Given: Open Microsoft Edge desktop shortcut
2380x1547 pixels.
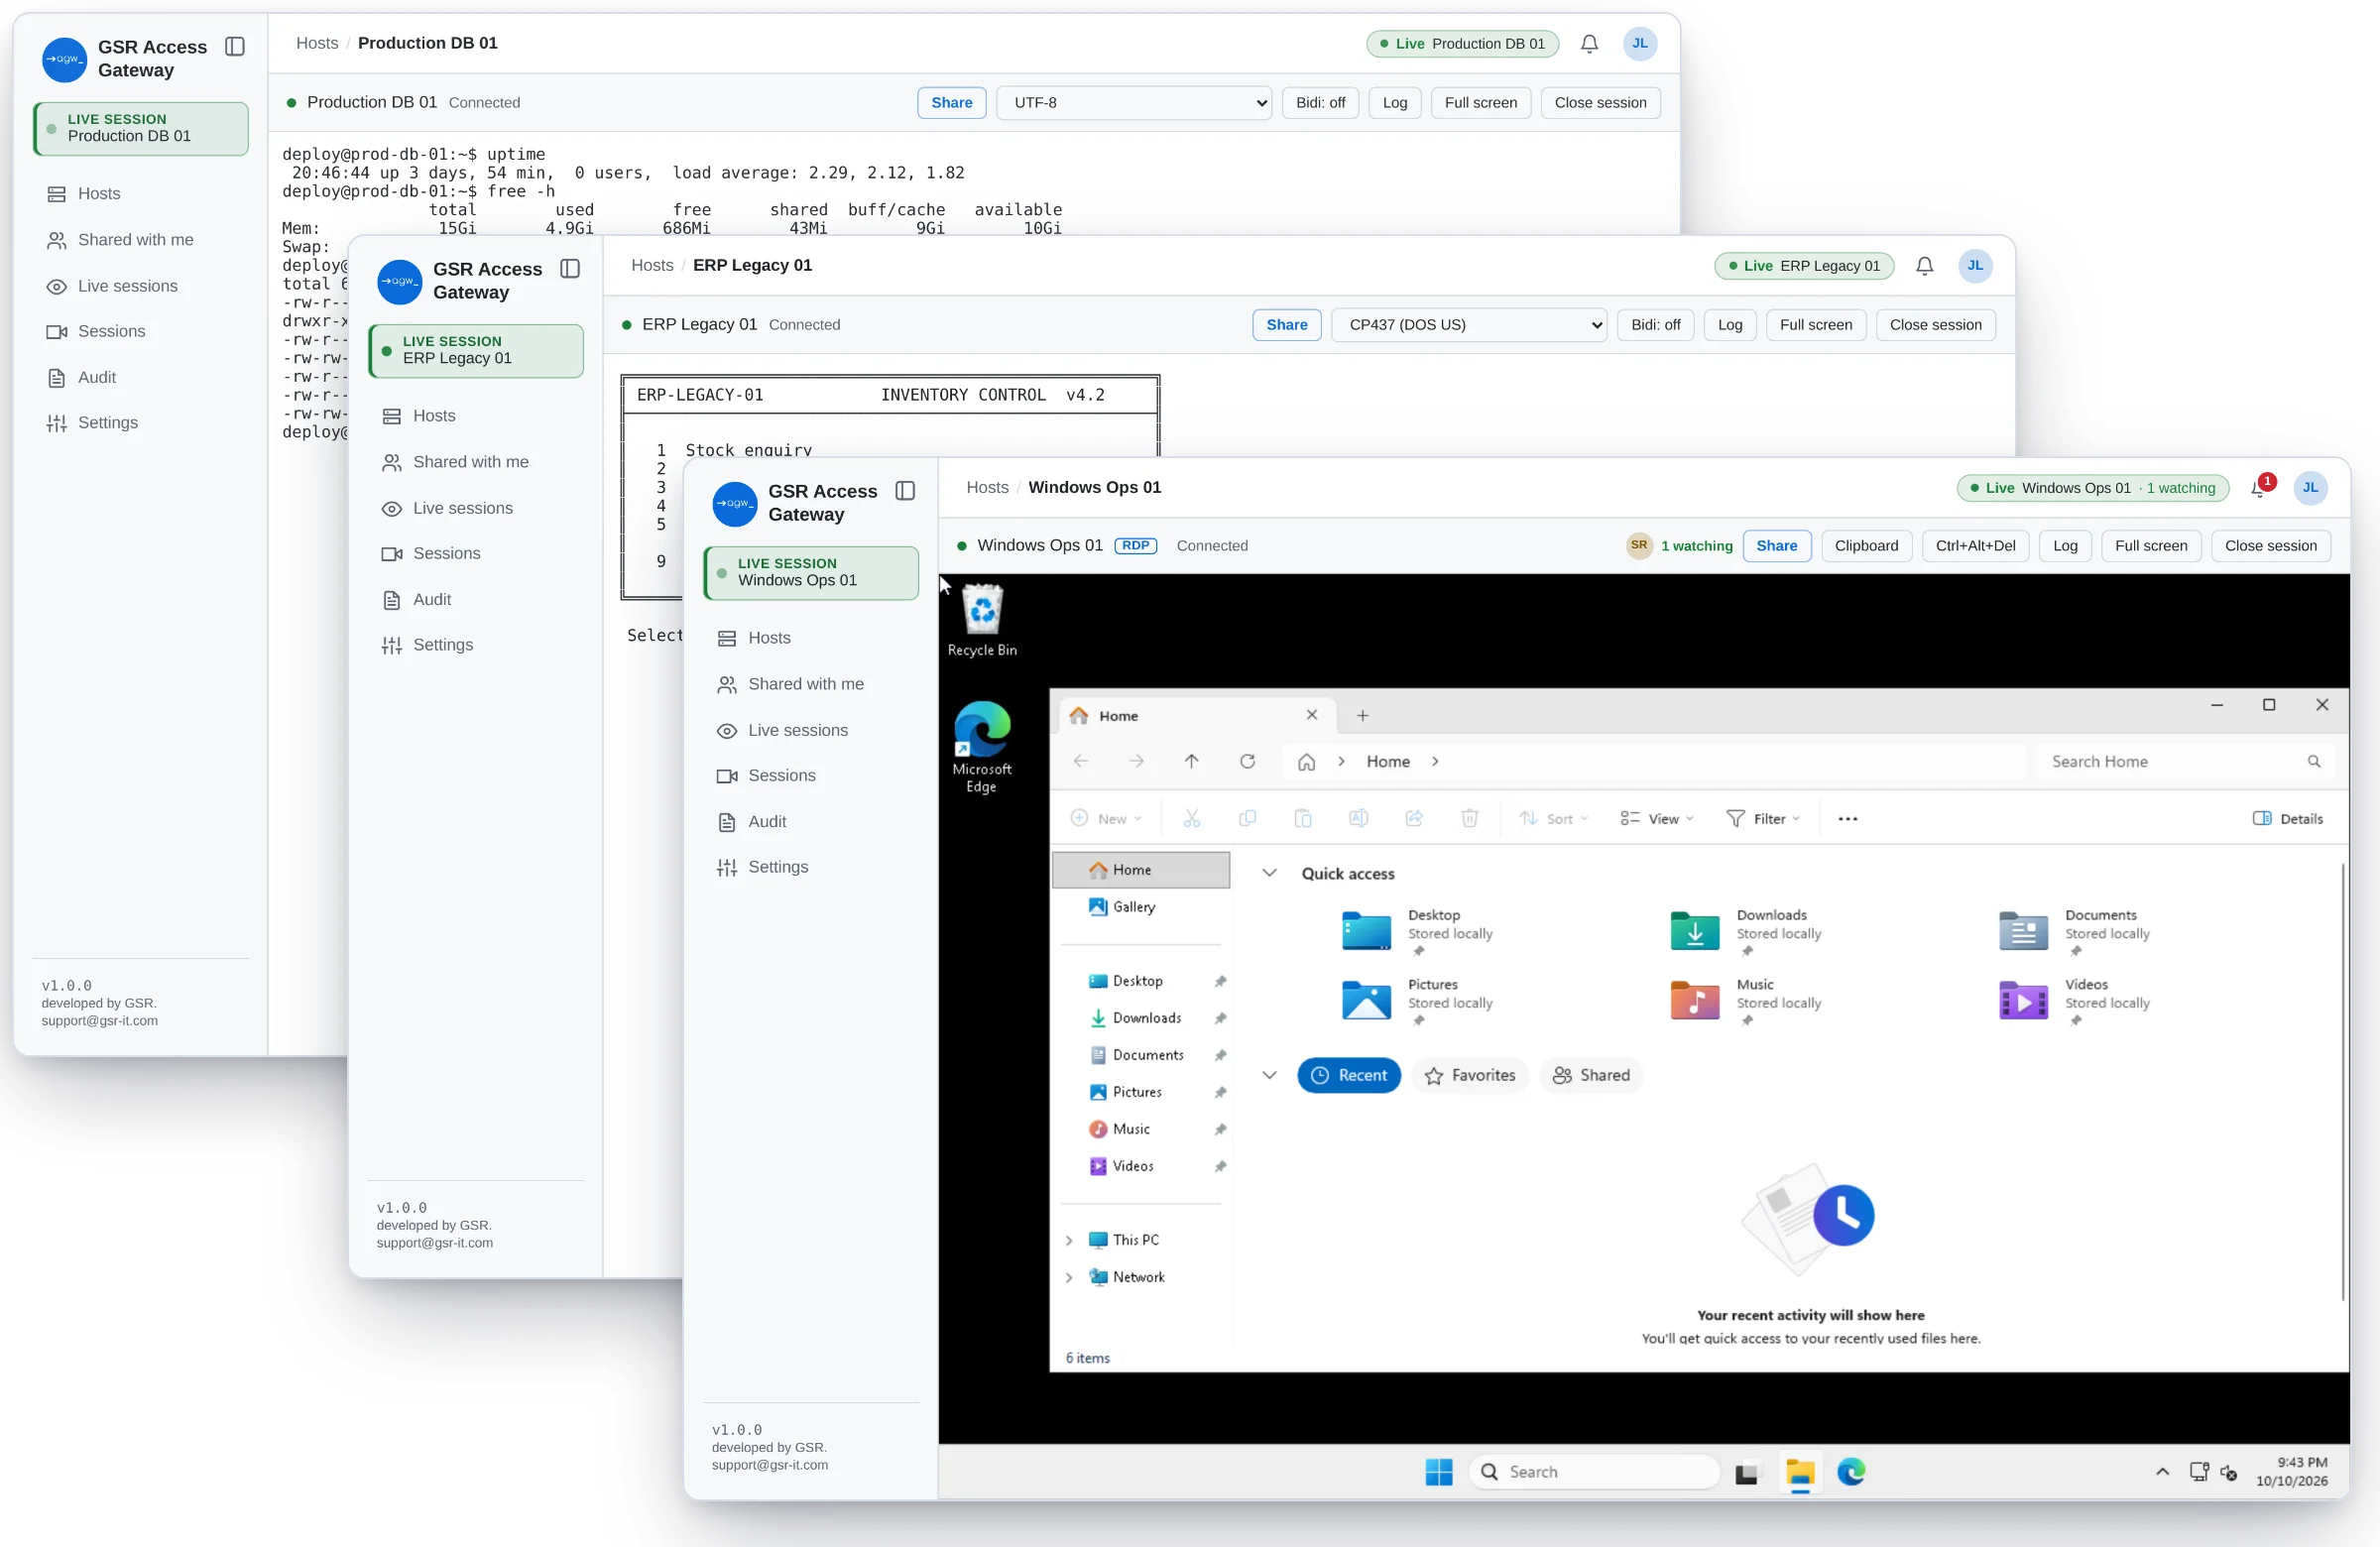Looking at the screenshot, I should click(x=982, y=747).
